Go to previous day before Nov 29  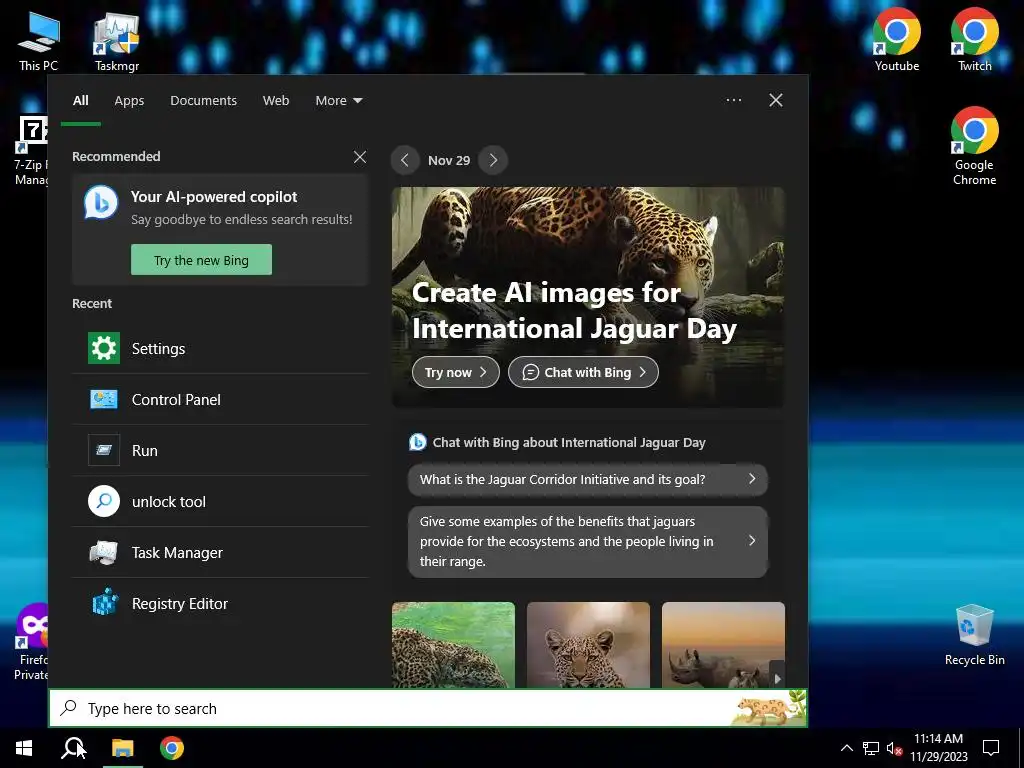405,160
